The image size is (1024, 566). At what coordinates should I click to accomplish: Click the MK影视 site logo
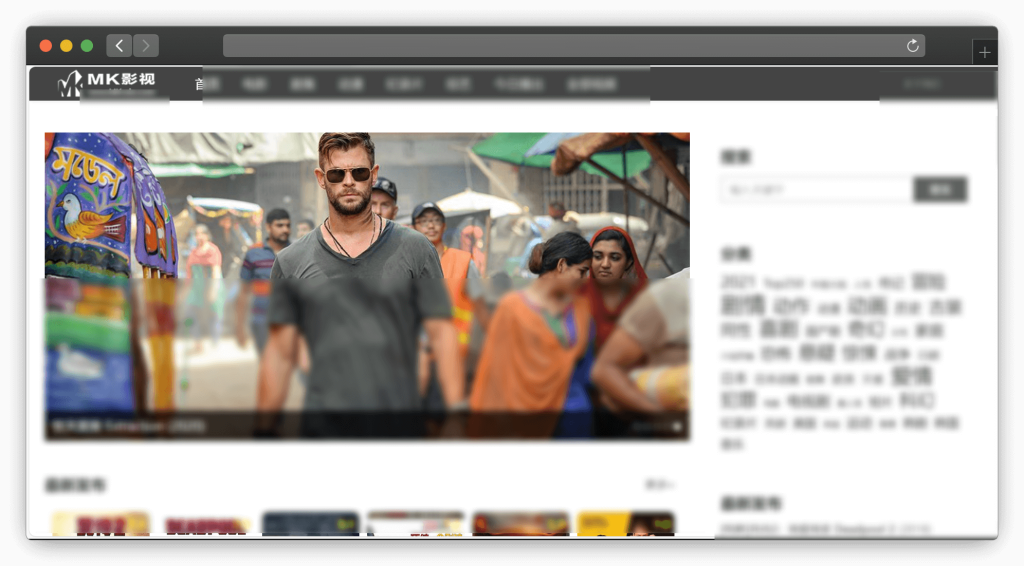[x=107, y=83]
